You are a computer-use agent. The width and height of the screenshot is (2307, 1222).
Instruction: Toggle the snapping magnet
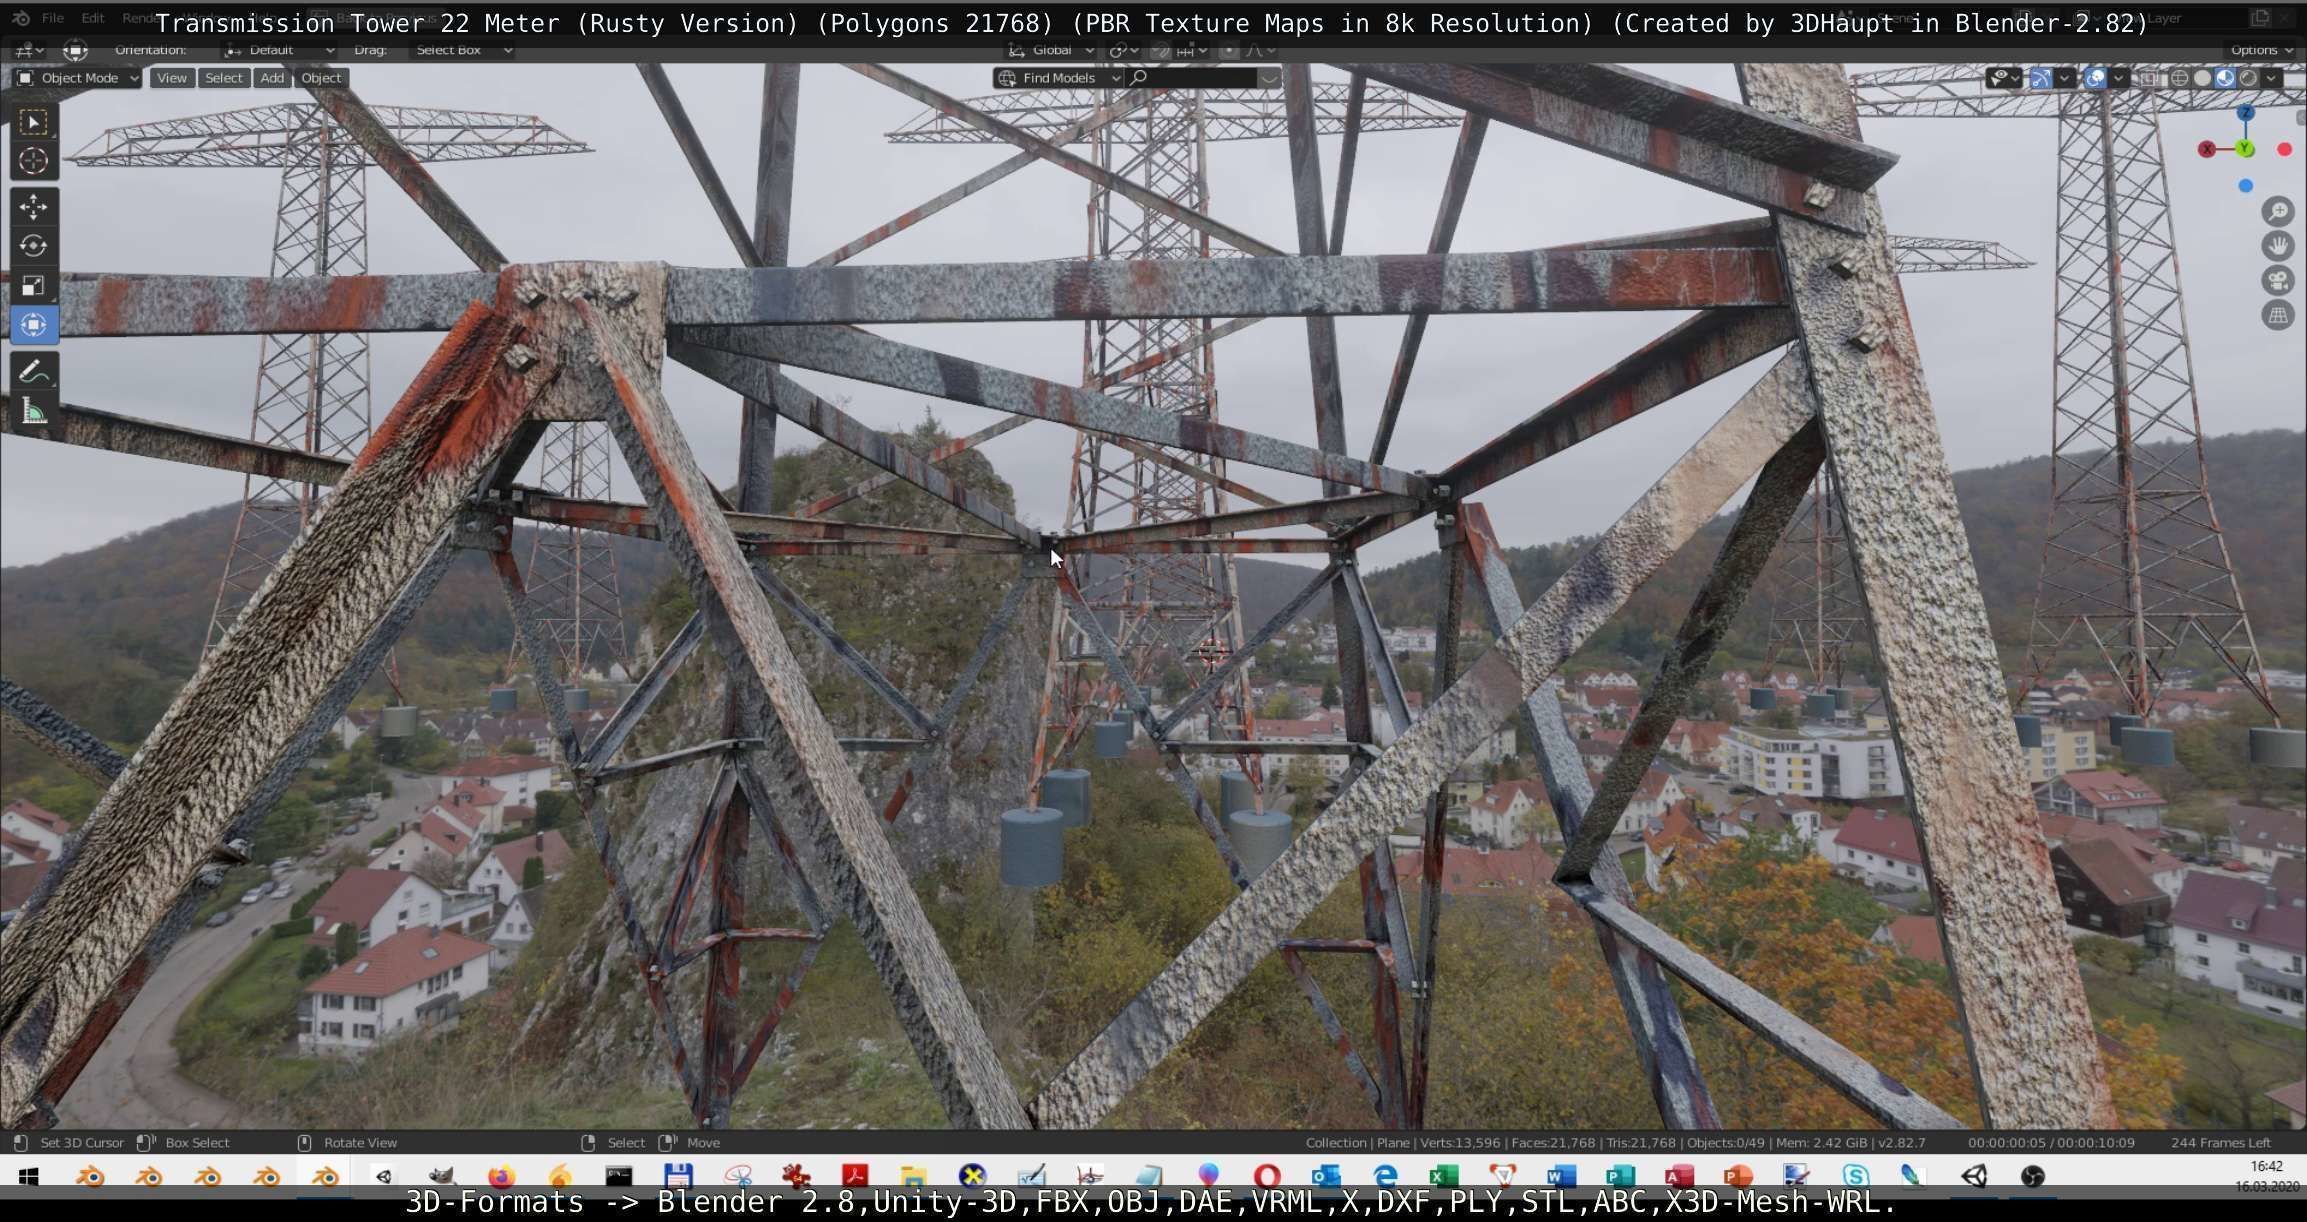(1159, 50)
